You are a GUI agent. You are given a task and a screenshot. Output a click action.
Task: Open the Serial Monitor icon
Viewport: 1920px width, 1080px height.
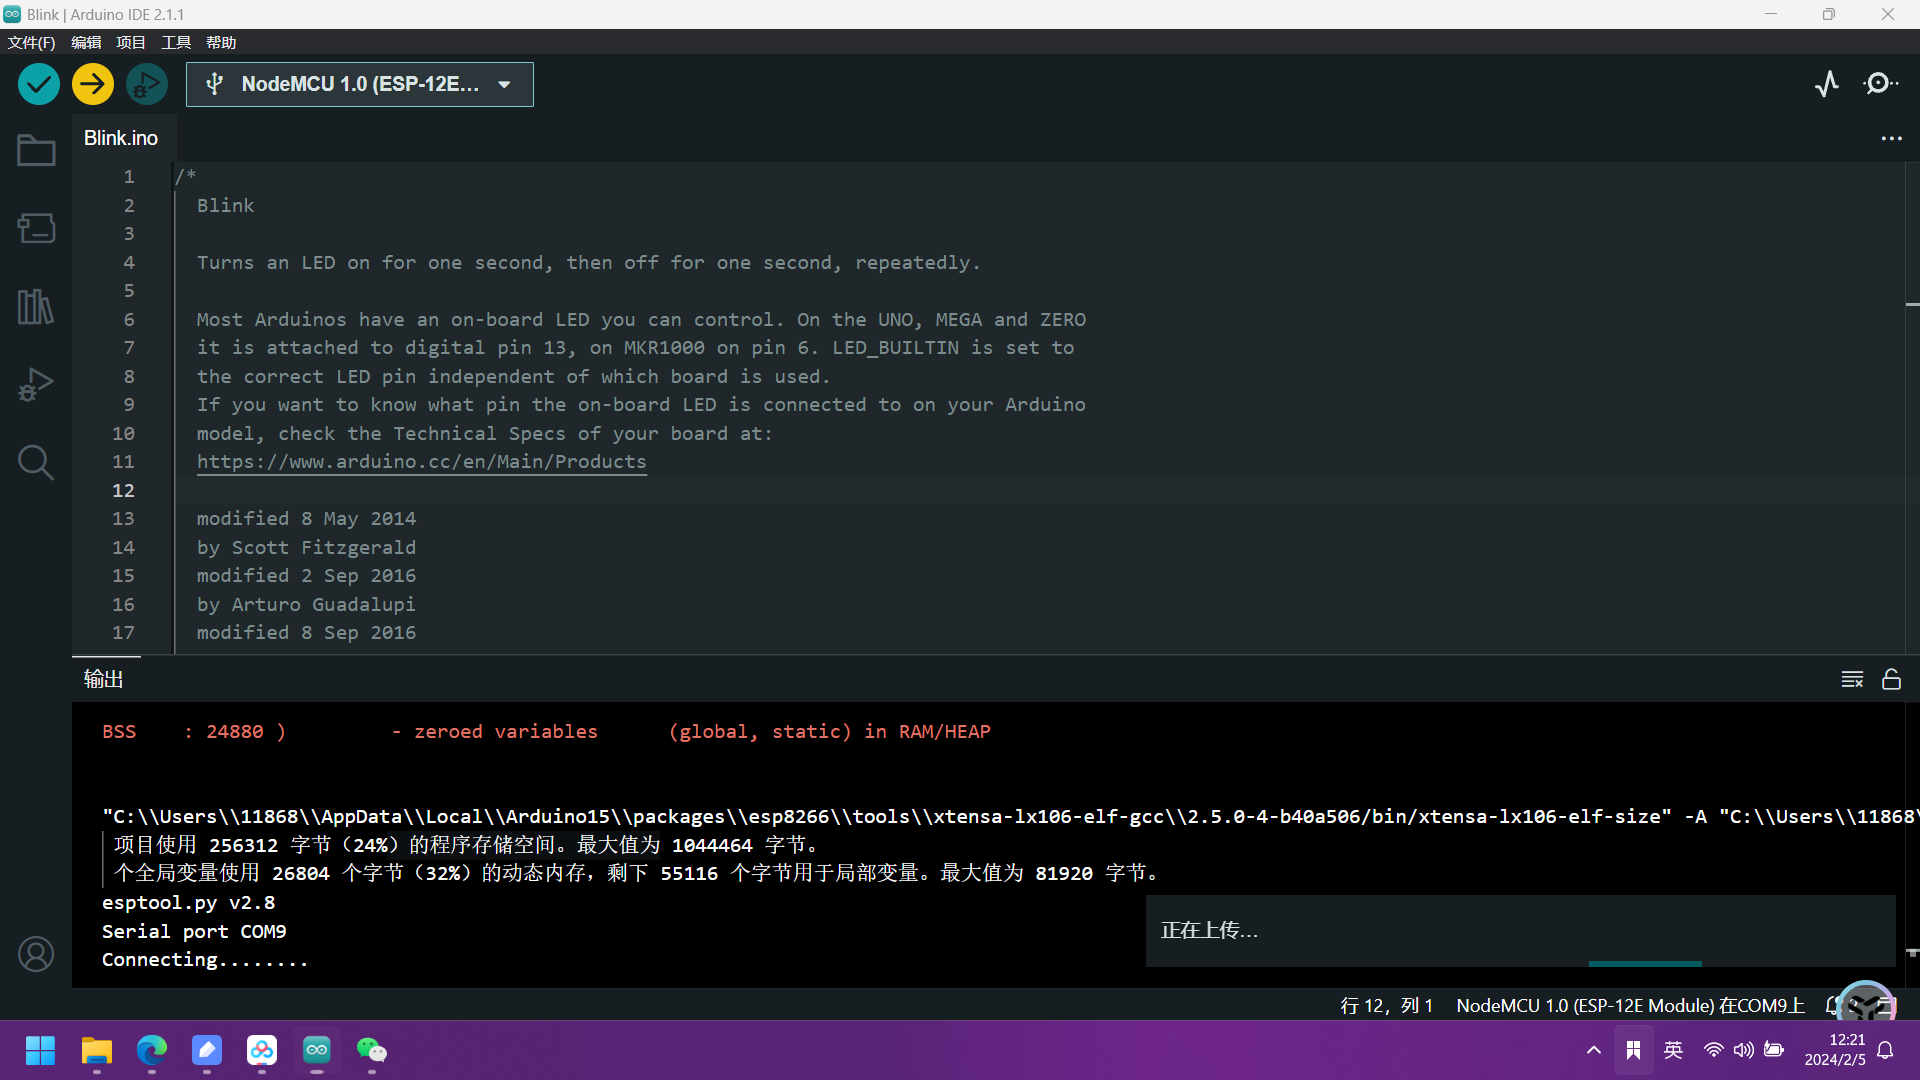(1881, 84)
